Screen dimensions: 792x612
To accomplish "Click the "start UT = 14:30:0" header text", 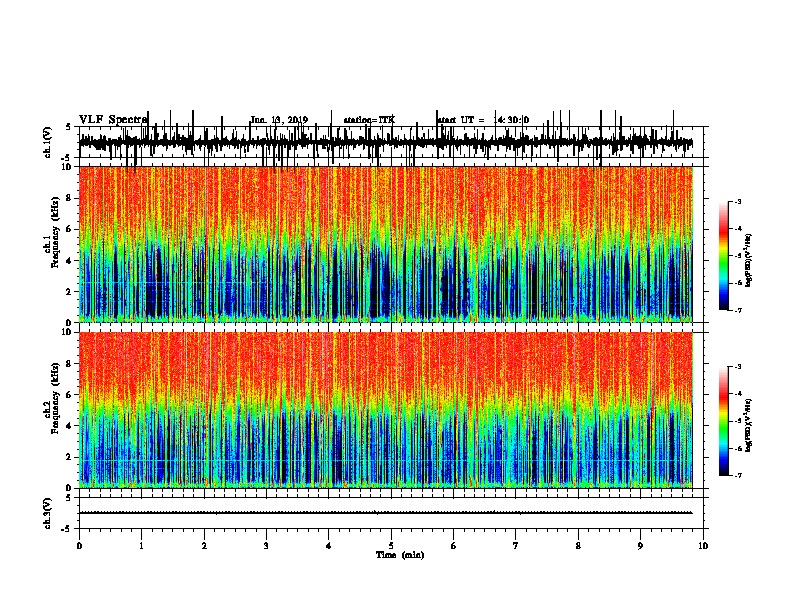I will click(483, 120).
